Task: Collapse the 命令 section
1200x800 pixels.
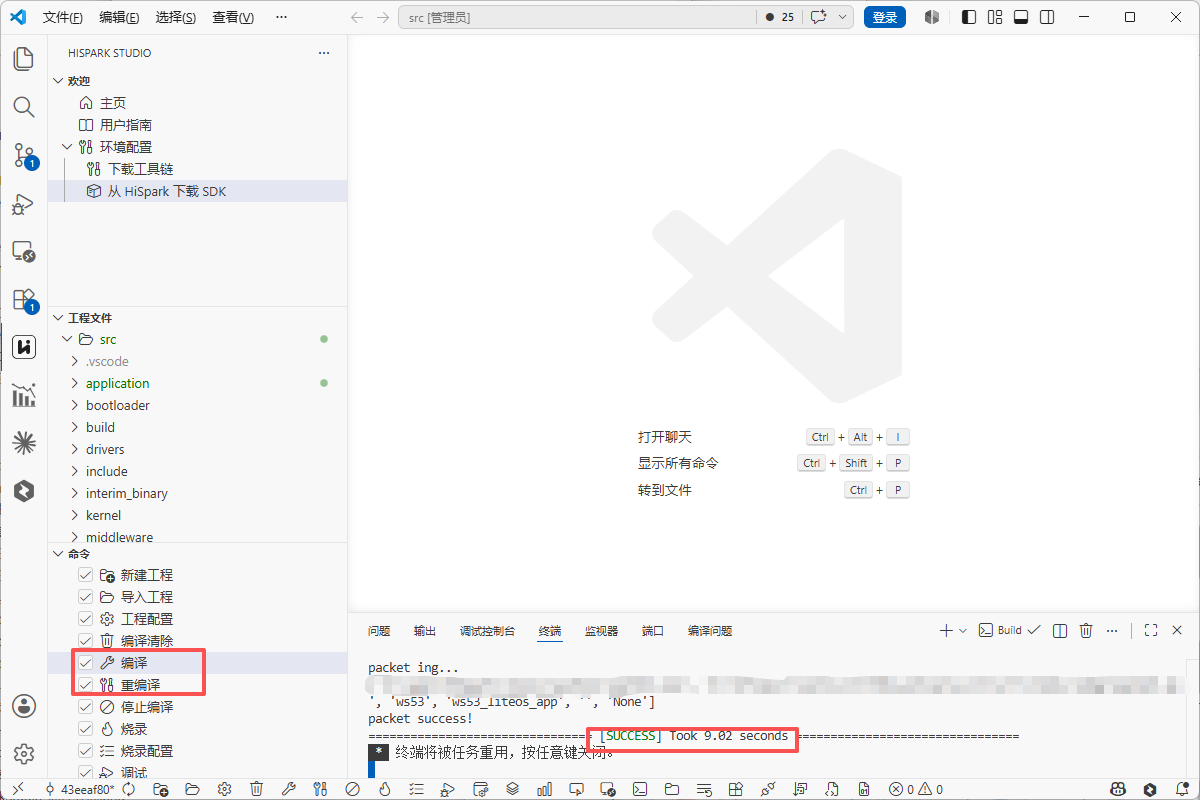Action: click(x=58, y=554)
